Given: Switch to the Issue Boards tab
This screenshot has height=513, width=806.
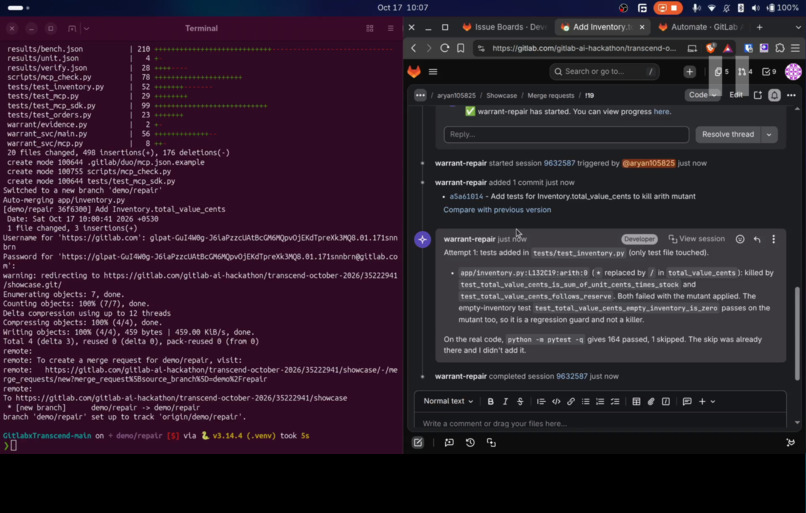Looking at the screenshot, I should coord(505,27).
